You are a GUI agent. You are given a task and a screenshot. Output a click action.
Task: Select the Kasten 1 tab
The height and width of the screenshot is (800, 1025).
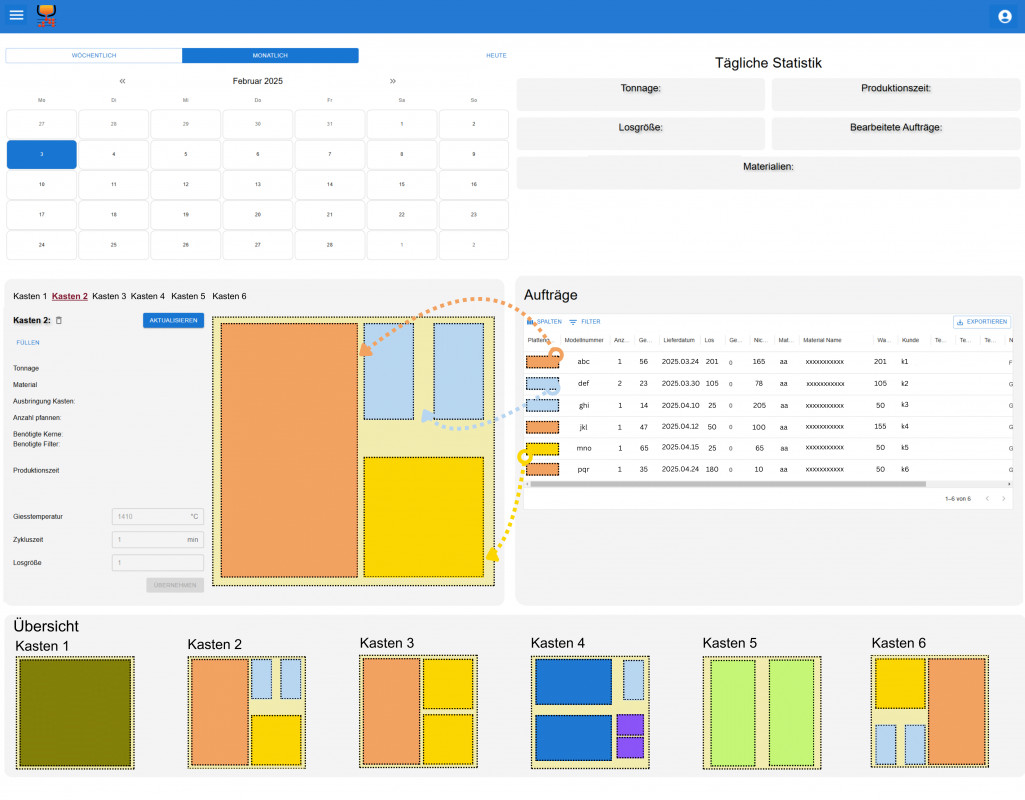point(30,296)
